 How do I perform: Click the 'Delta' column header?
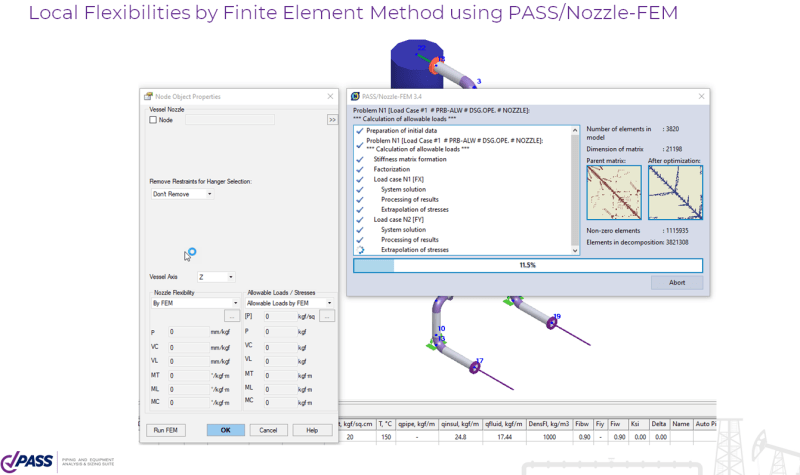point(659,424)
